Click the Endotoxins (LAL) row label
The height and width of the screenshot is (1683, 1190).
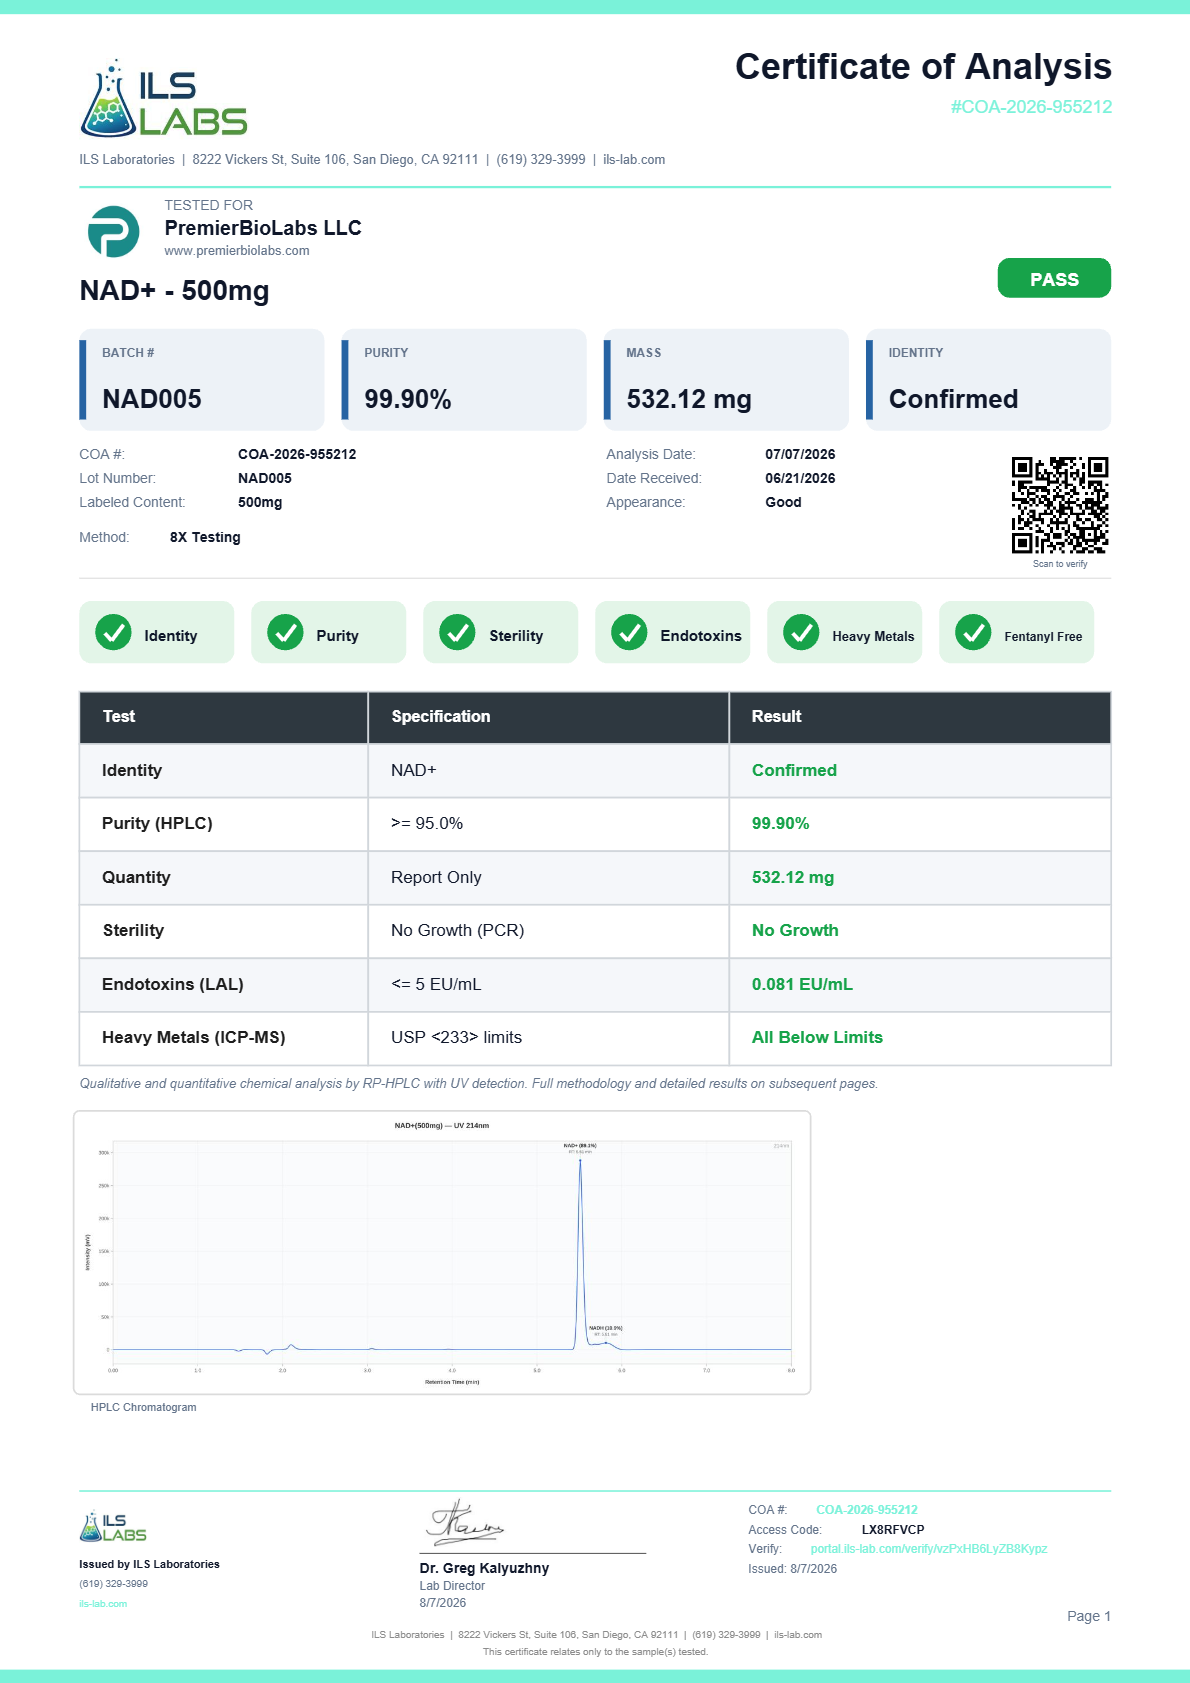point(173,984)
